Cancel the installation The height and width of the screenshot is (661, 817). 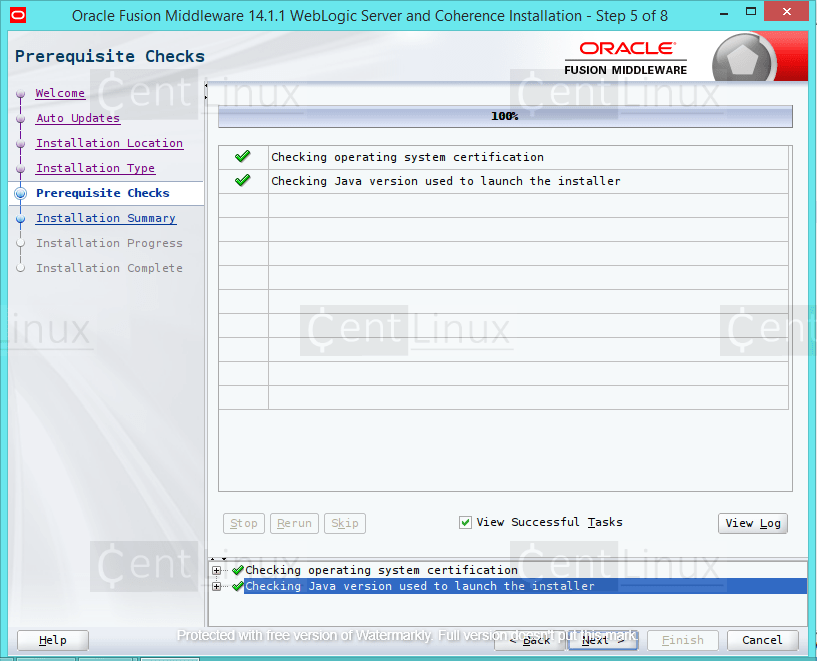[762, 640]
